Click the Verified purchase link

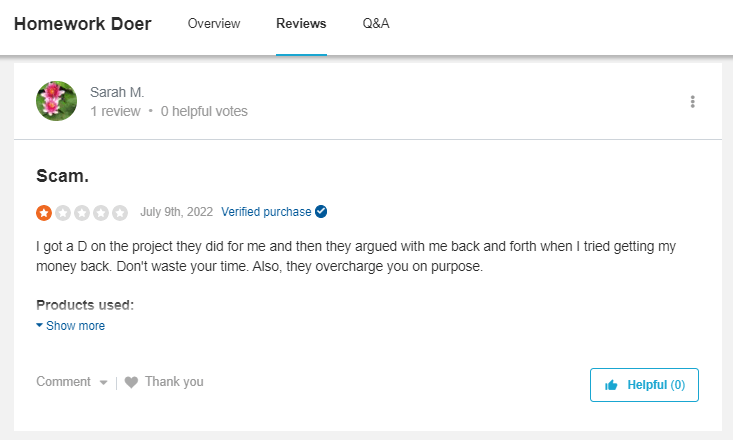coord(266,212)
